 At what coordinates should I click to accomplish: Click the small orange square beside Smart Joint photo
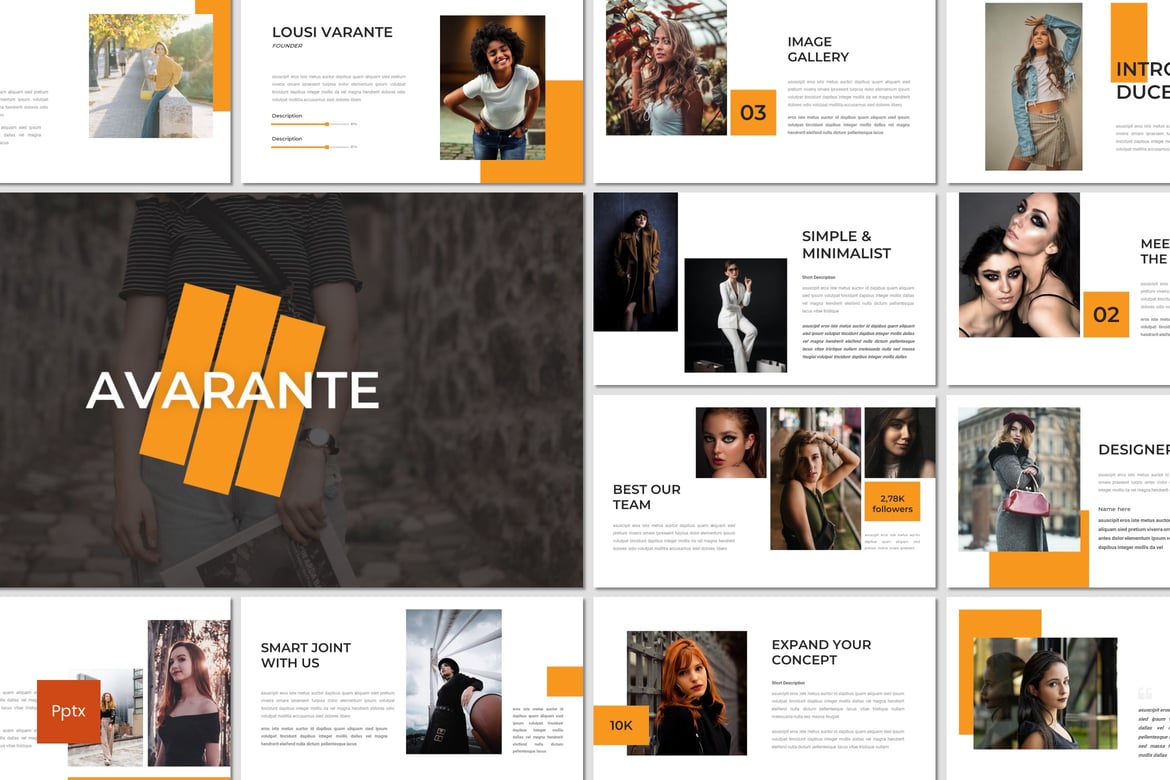click(565, 681)
